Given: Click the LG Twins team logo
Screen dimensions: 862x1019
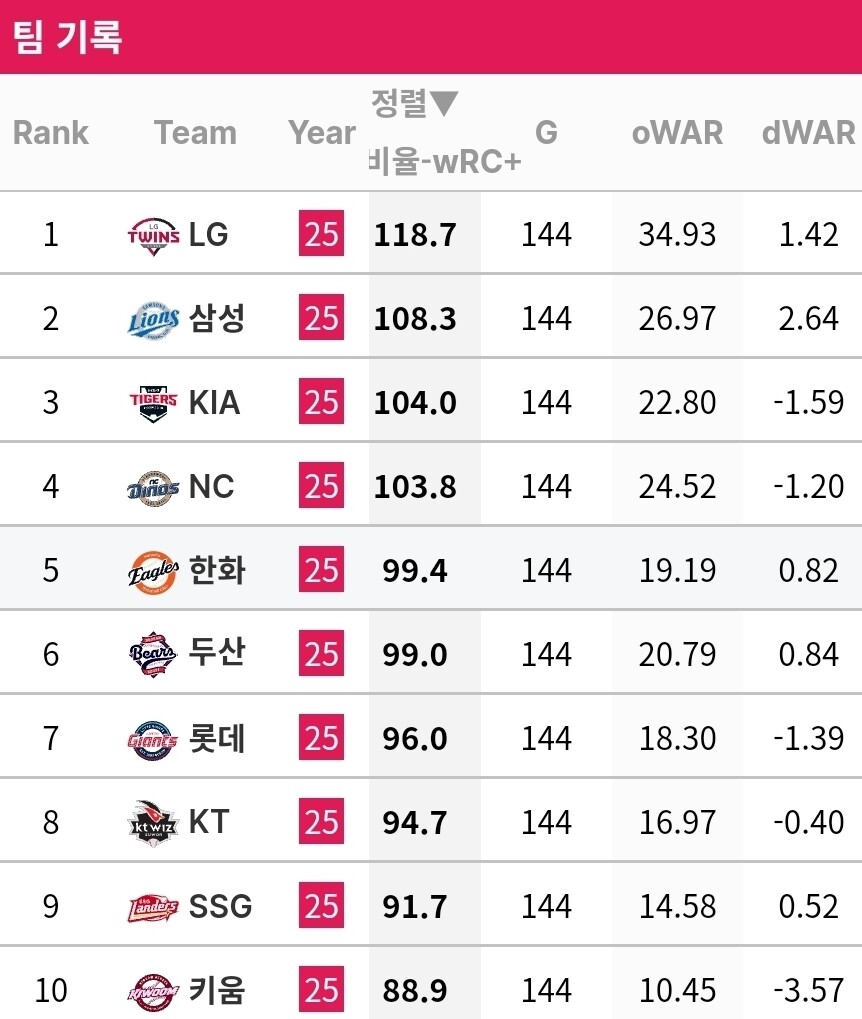Looking at the screenshot, I should point(154,235).
